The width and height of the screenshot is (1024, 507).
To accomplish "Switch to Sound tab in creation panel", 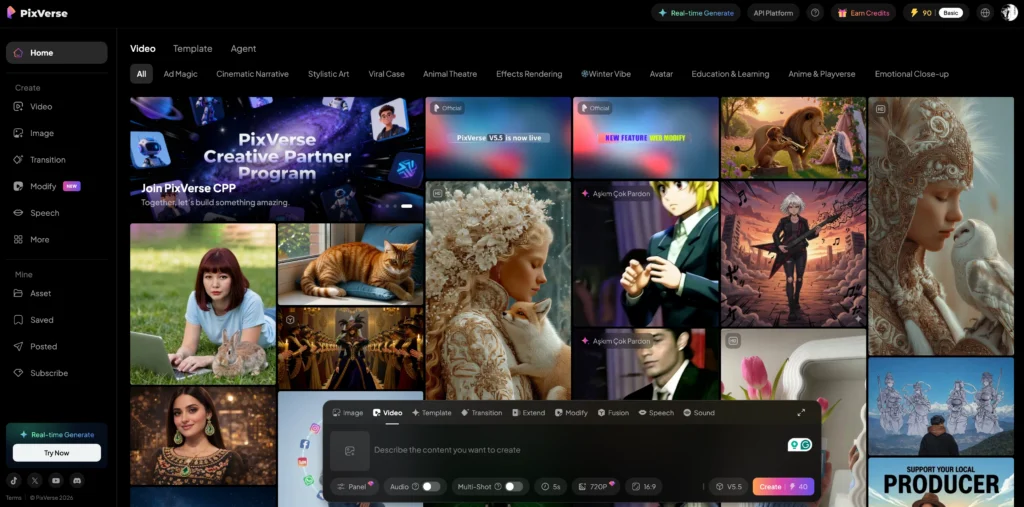I will 699,413.
